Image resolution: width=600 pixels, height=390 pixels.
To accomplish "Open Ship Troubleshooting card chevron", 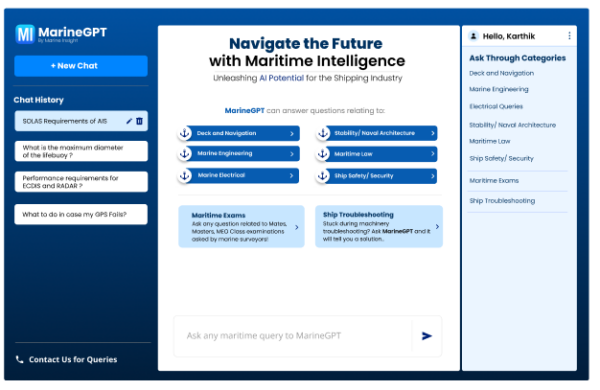I will pos(437,227).
